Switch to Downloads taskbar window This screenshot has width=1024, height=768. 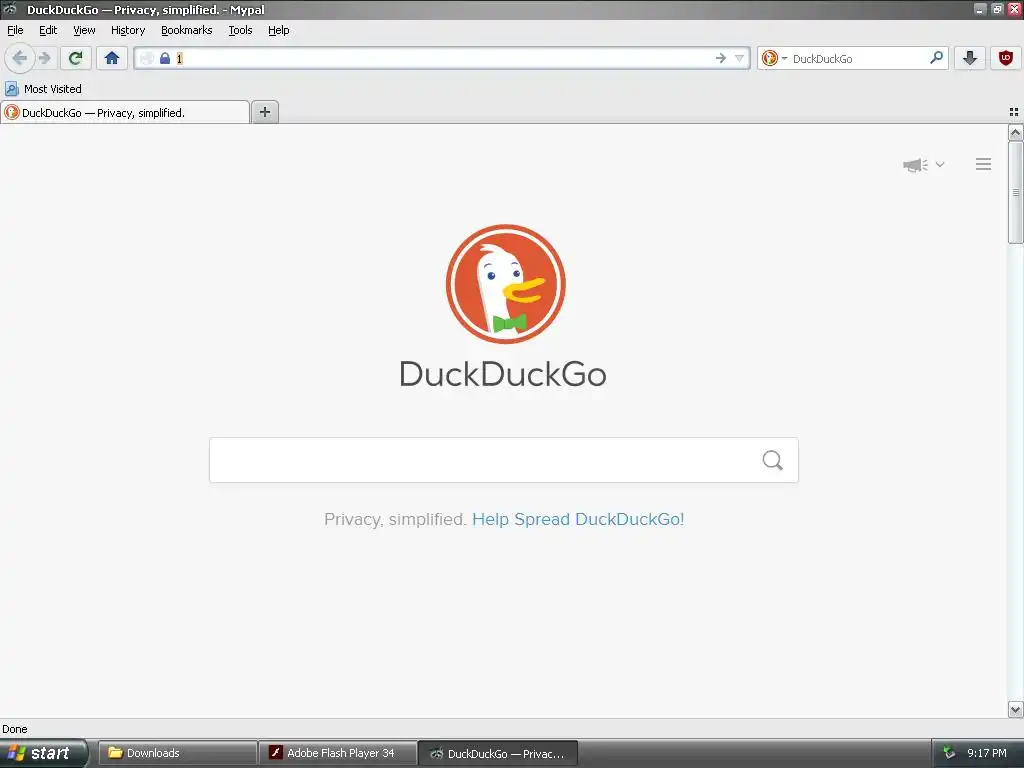coord(177,753)
